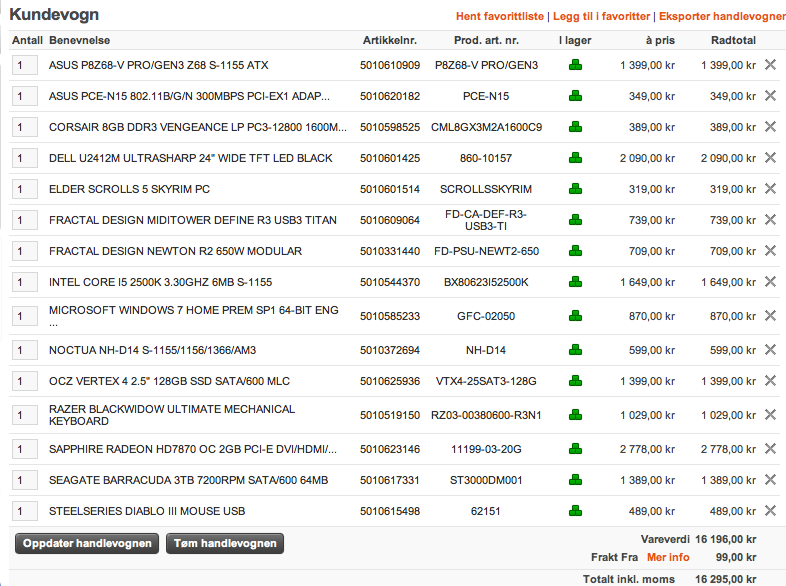Click stock icon for Define R3 case
The image size is (786, 586).
click(x=575, y=220)
